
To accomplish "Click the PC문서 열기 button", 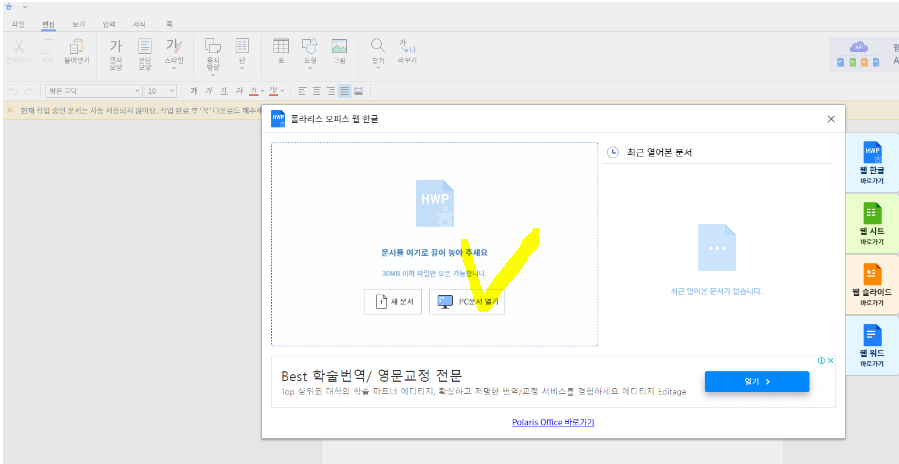I will pos(467,302).
